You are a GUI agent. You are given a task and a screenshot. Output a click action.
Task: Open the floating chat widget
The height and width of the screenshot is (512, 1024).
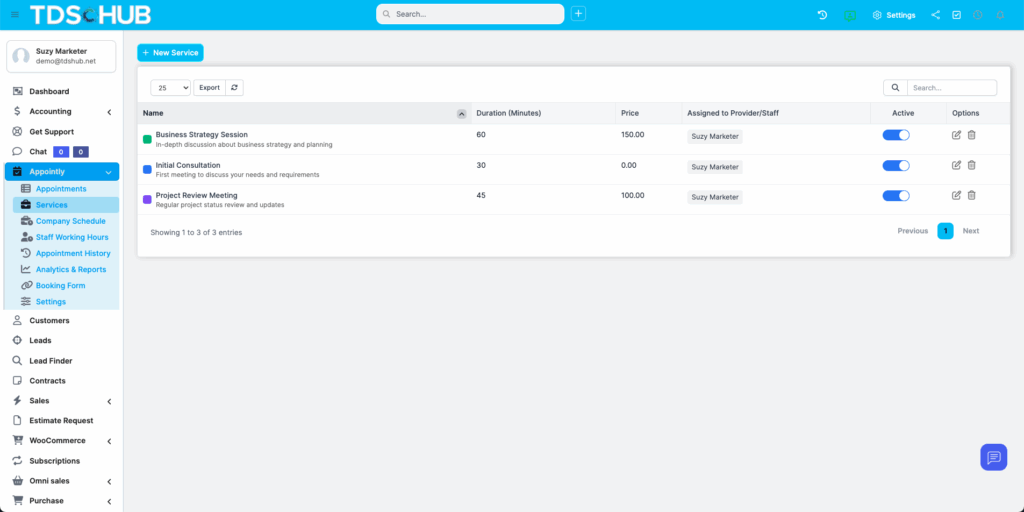[x=993, y=457]
